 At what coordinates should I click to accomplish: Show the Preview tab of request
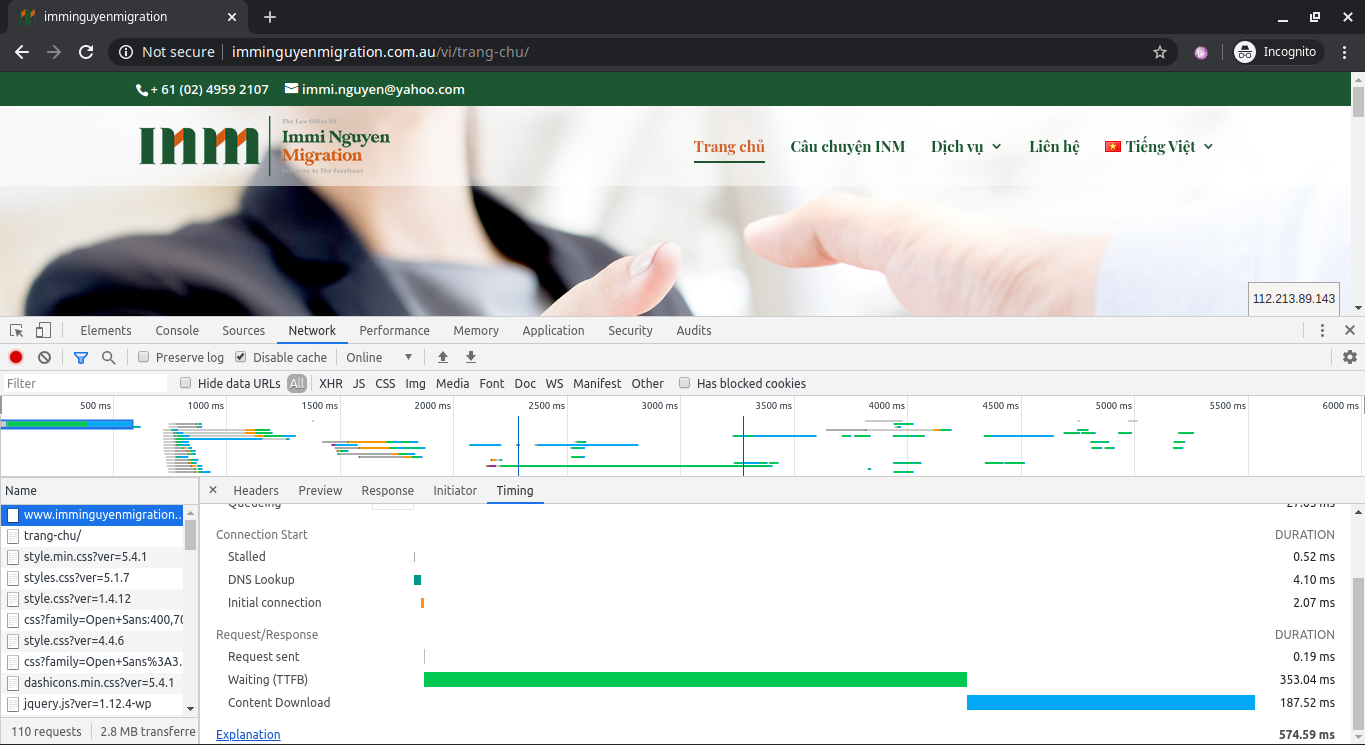pyautogui.click(x=320, y=490)
